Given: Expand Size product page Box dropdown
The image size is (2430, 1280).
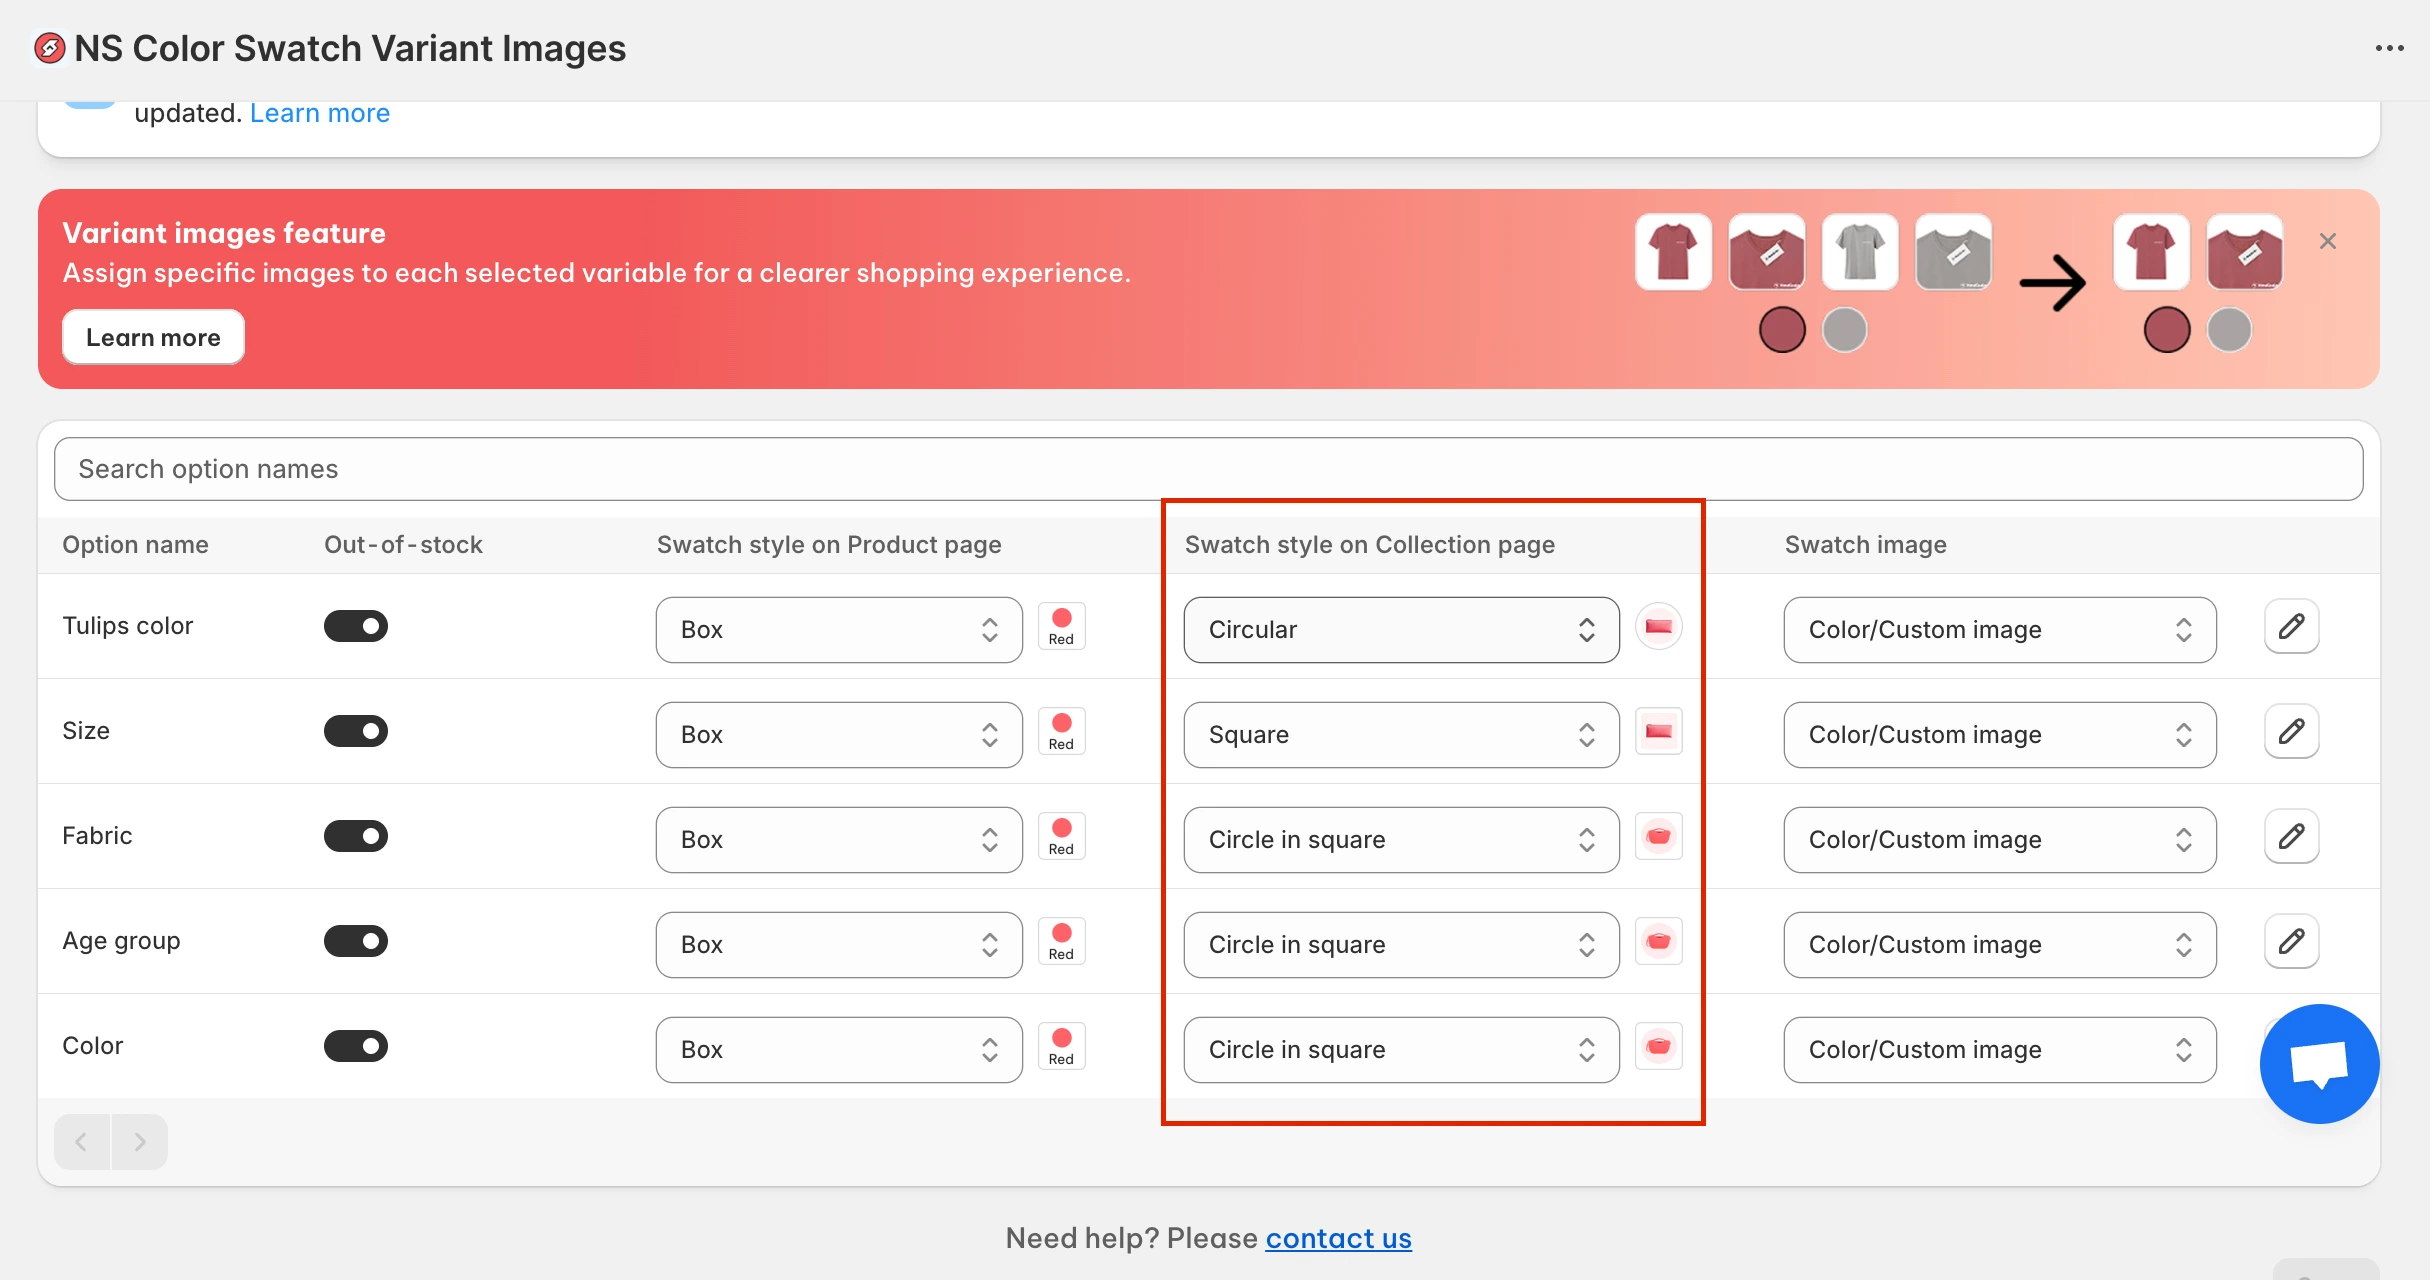Looking at the screenshot, I should [838, 735].
